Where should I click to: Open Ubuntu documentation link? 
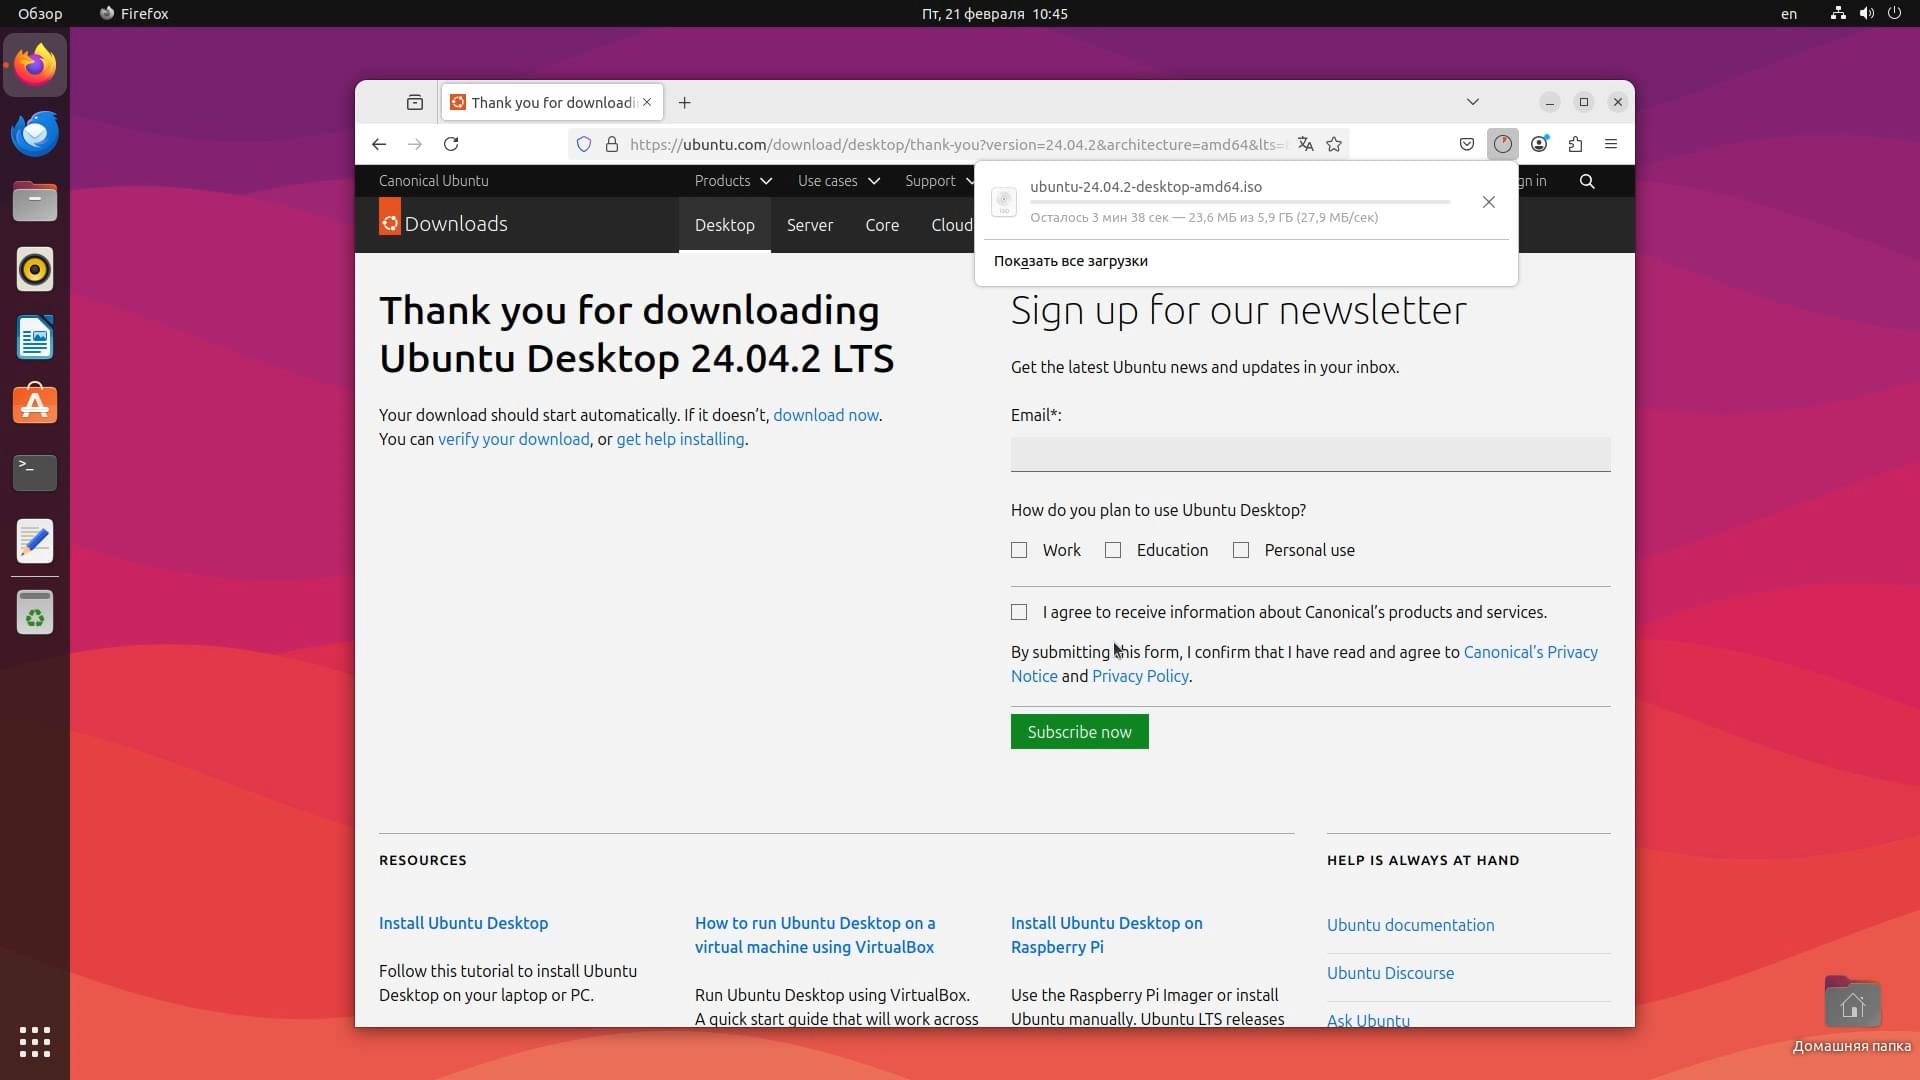point(1410,925)
